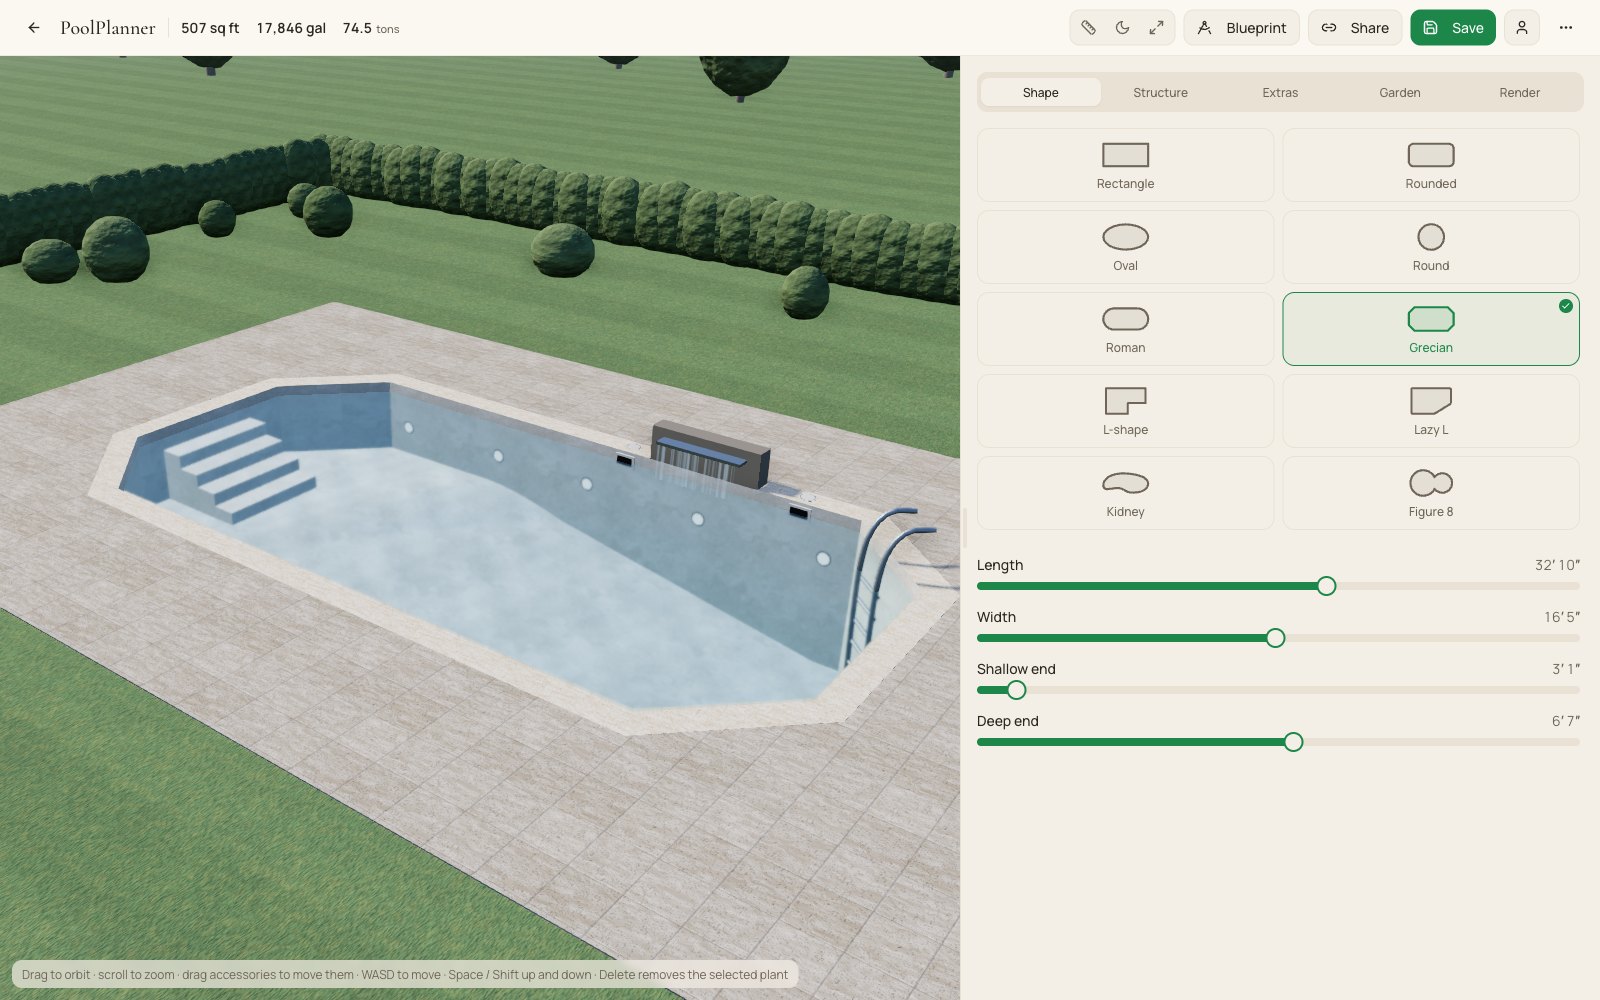Image resolution: width=1600 pixels, height=1000 pixels.
Task: Click the 17,846 gal volume readout
Action: click(x=291, y=28)
